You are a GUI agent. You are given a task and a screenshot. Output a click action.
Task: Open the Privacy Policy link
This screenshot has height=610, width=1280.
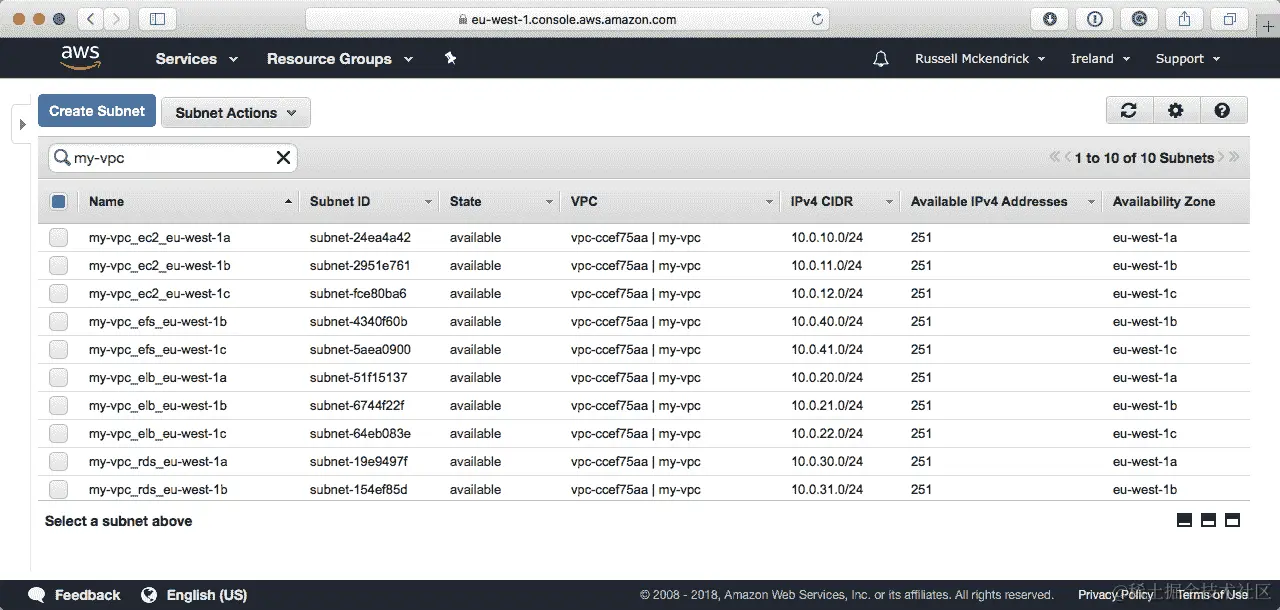coord(1115,595)
